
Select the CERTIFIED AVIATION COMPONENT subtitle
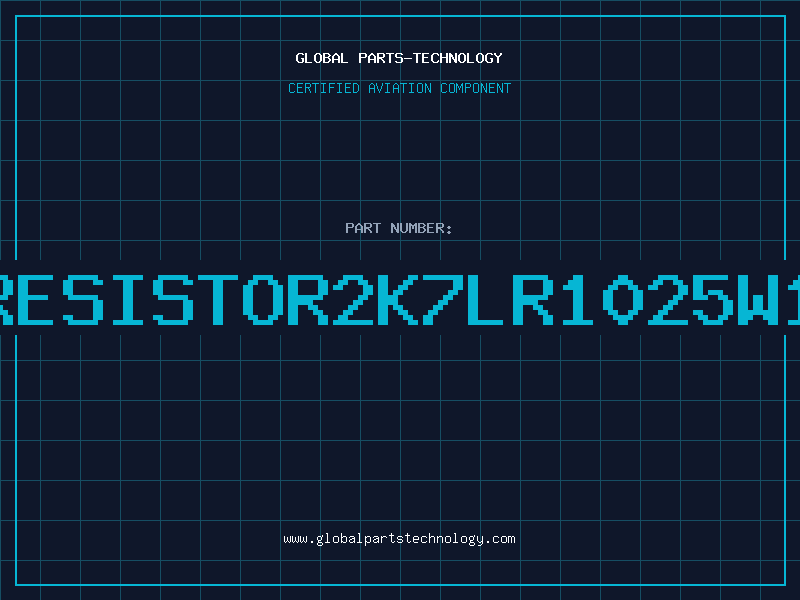(399, 88)
